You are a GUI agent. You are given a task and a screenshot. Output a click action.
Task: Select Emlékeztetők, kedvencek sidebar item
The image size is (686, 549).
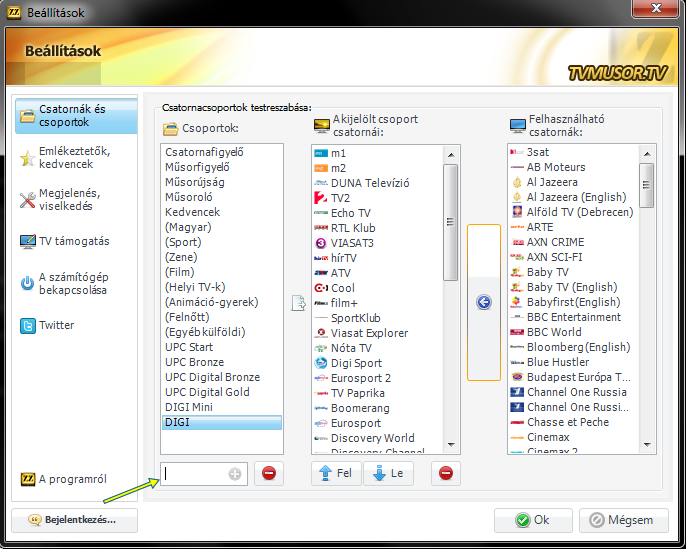tap(74, 157)
